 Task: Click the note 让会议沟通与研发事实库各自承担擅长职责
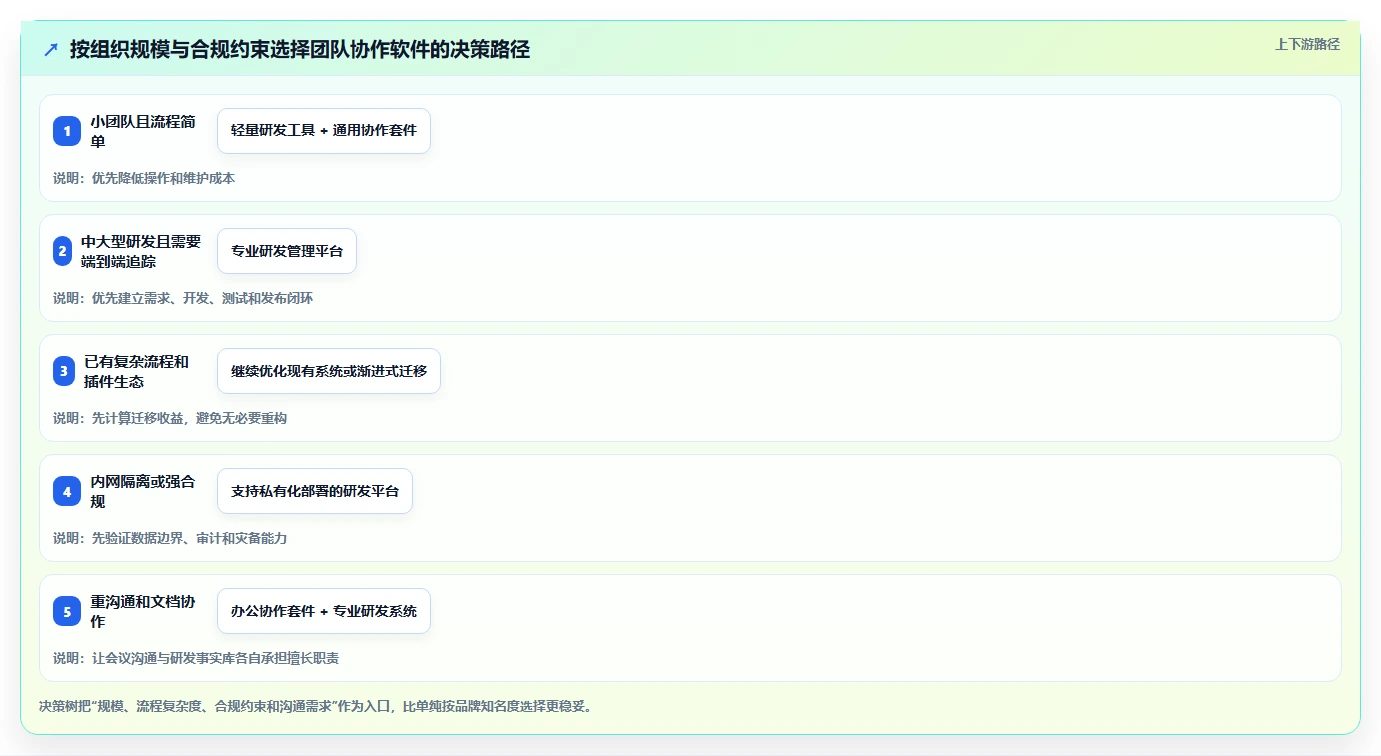(x=215, y=658)
